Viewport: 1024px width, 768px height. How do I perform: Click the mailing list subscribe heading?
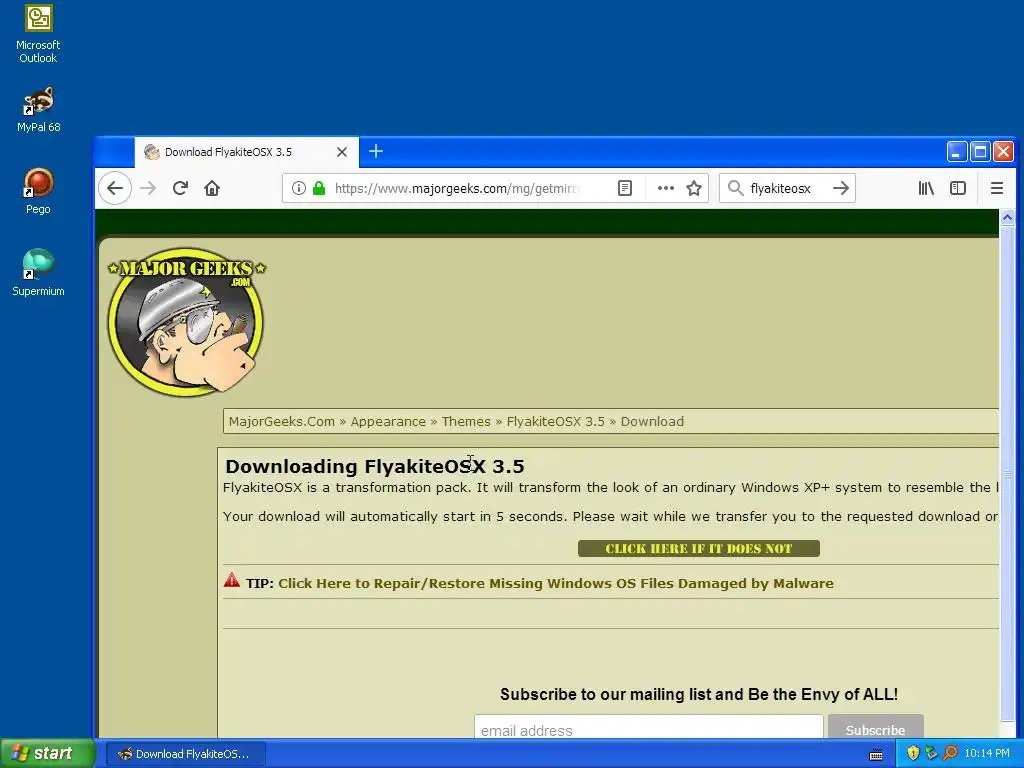[x=699, y=694]
